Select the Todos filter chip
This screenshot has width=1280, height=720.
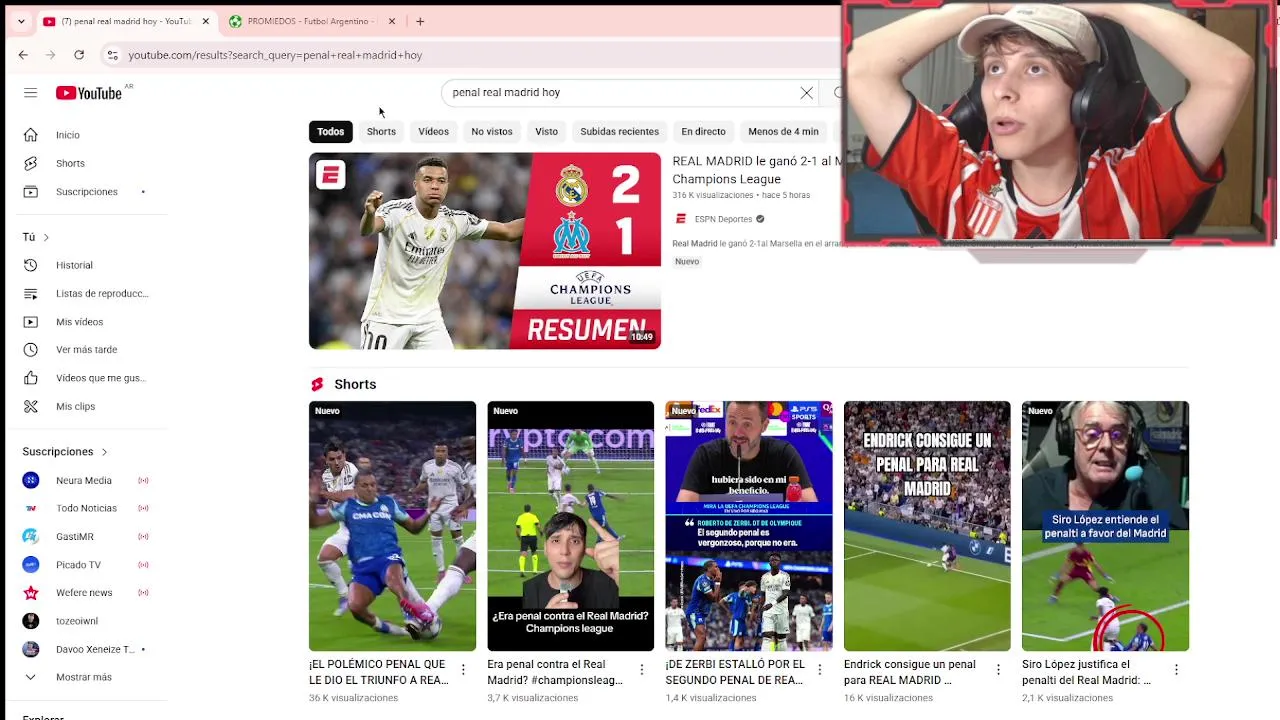[x=330, y=132]
